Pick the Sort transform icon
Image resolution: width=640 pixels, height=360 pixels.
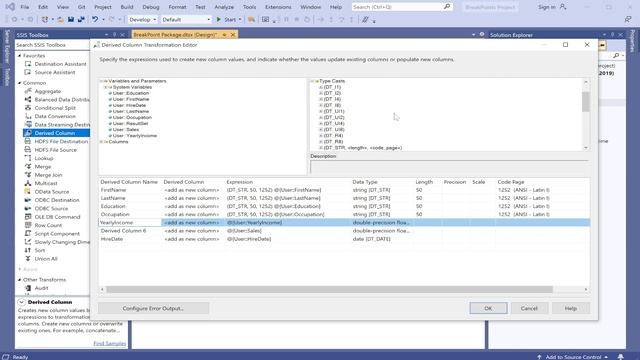(x=28, y=250)
